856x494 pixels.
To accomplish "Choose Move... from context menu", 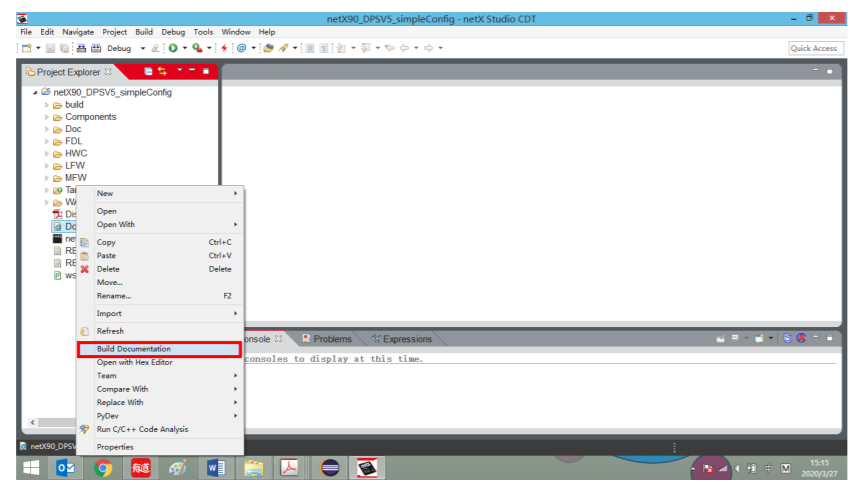I will coord(160,283).
